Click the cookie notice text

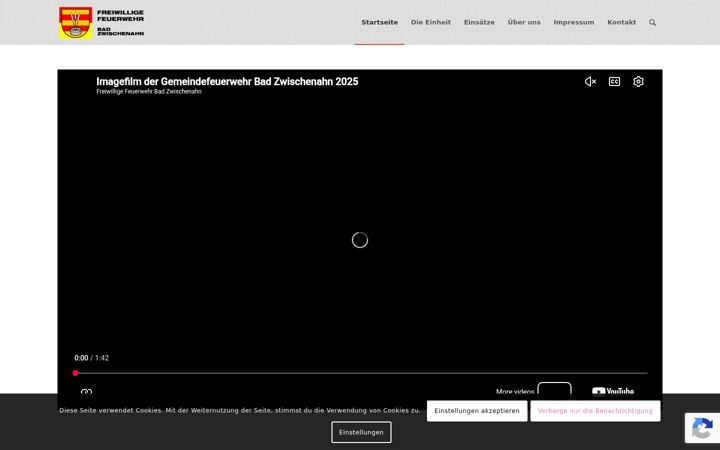point(240,411)
